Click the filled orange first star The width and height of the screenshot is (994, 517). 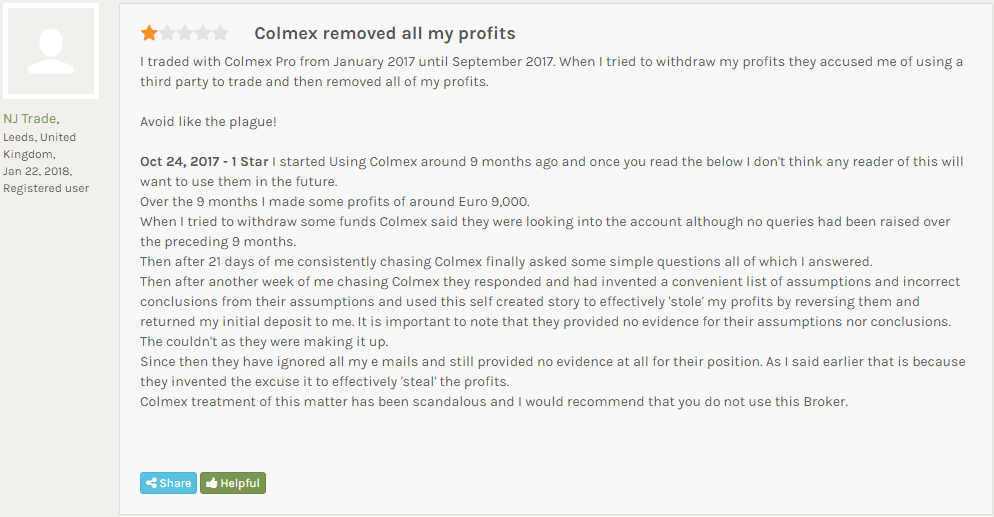pyautogui.click(x=149, y=34)
